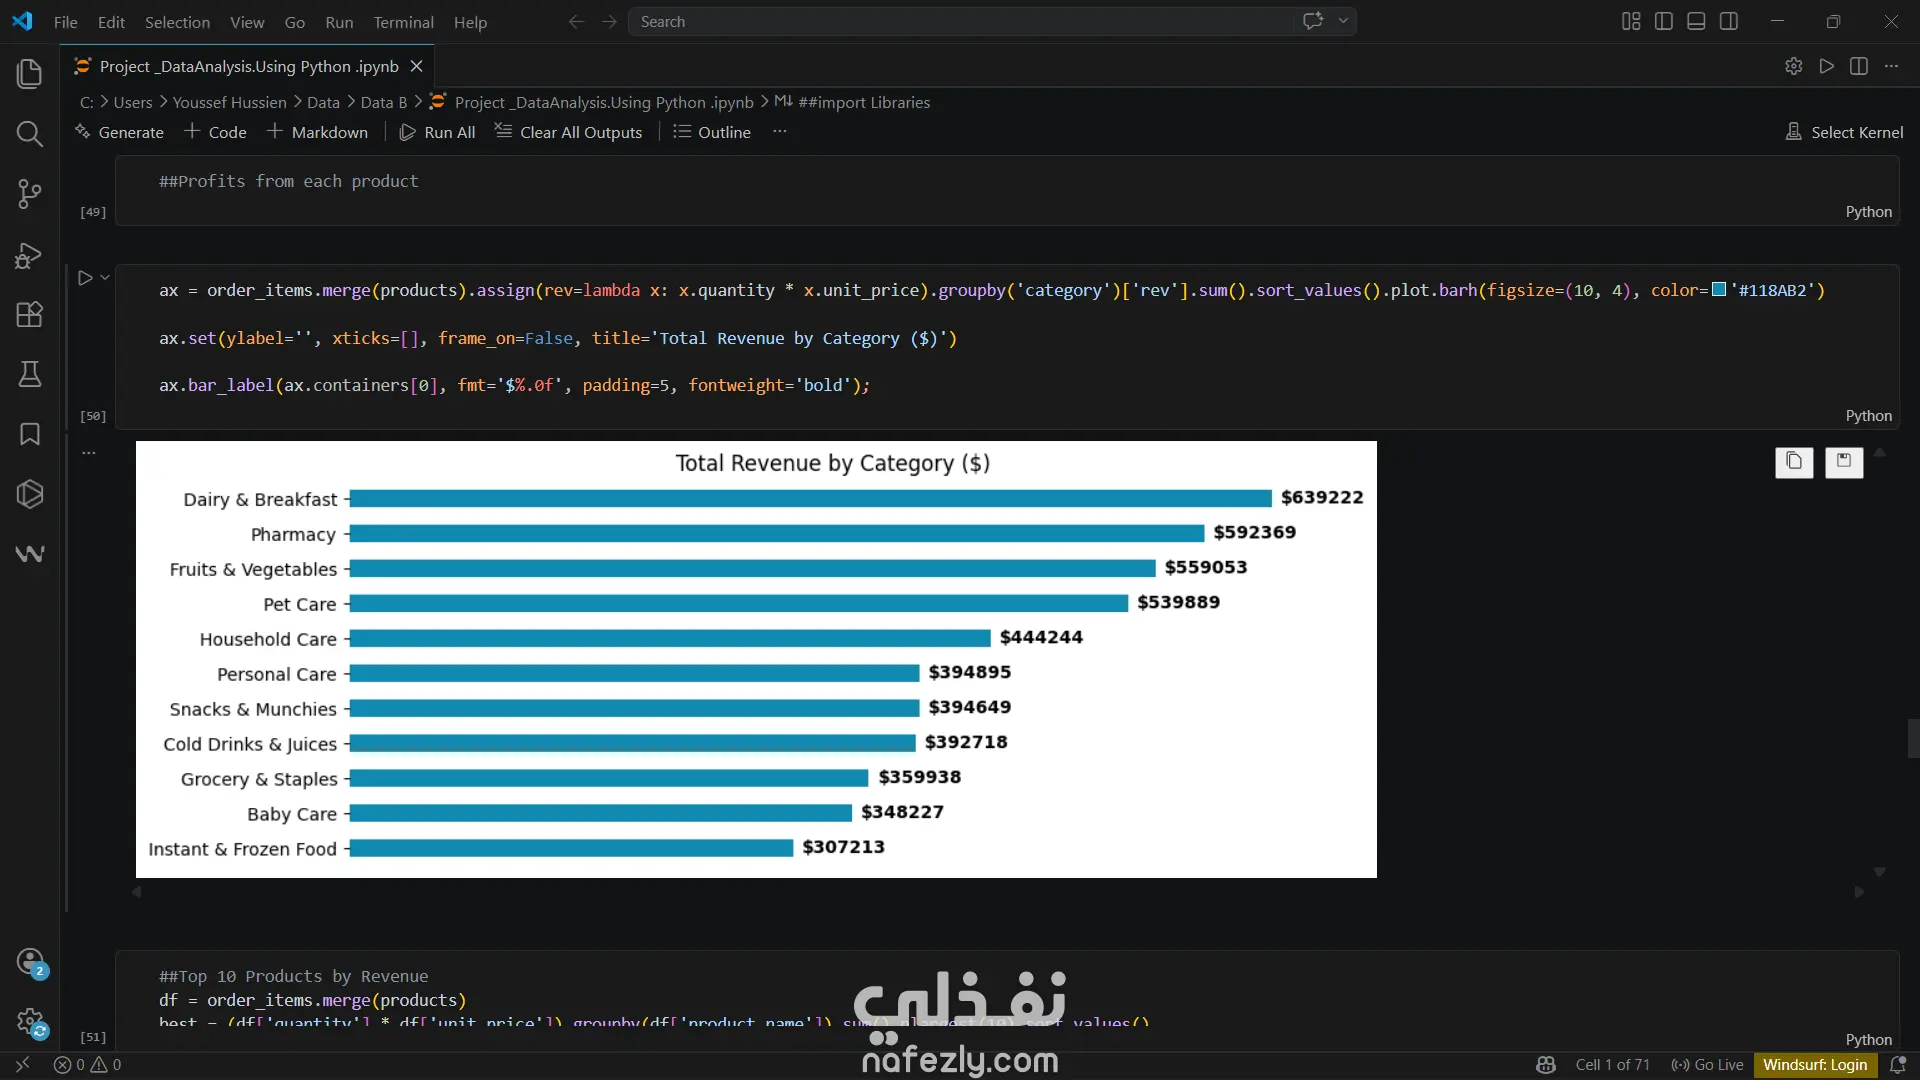The image size is (1920, 1080).
Task: Open dropdown arrow next to Copilot icon
Action: point(1343,21)
